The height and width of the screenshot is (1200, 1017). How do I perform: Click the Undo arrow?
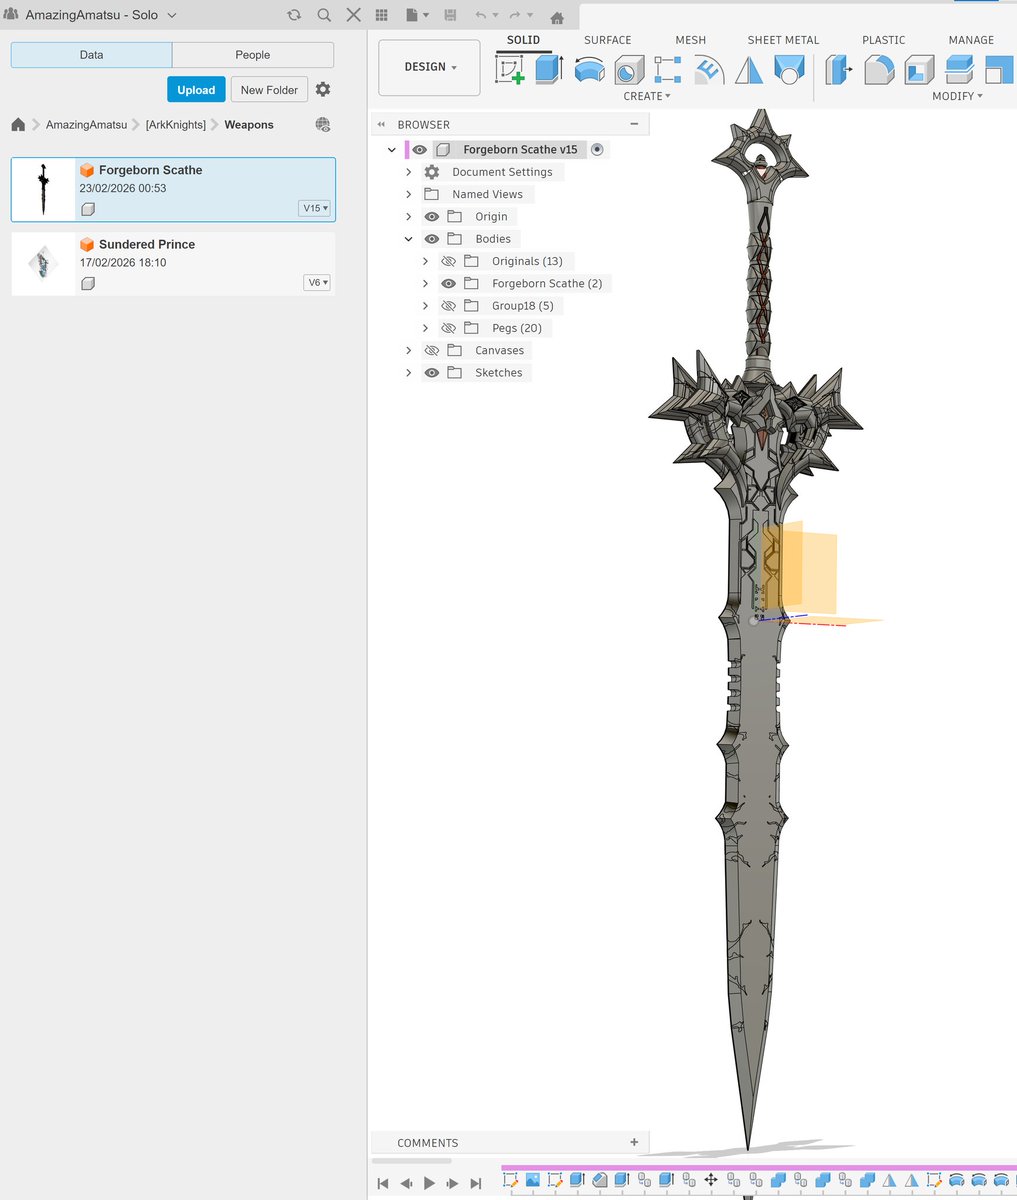click(x=481, y=16)
